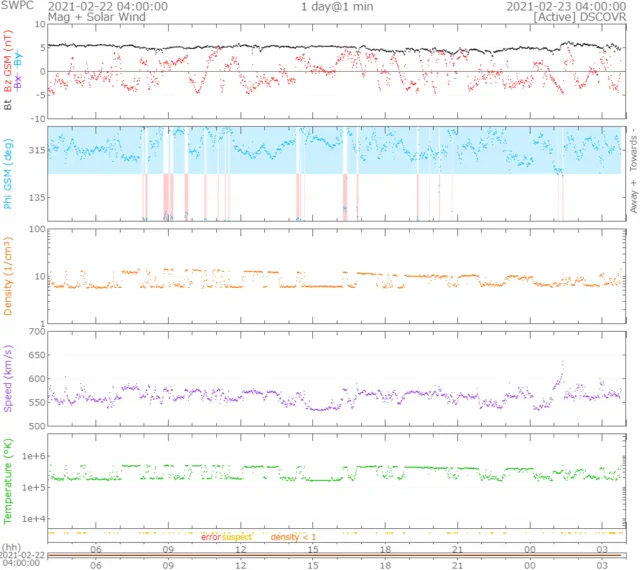Select the start time 2021-02-22 04:00:00

pyautogui.click(x=108, y=6)
